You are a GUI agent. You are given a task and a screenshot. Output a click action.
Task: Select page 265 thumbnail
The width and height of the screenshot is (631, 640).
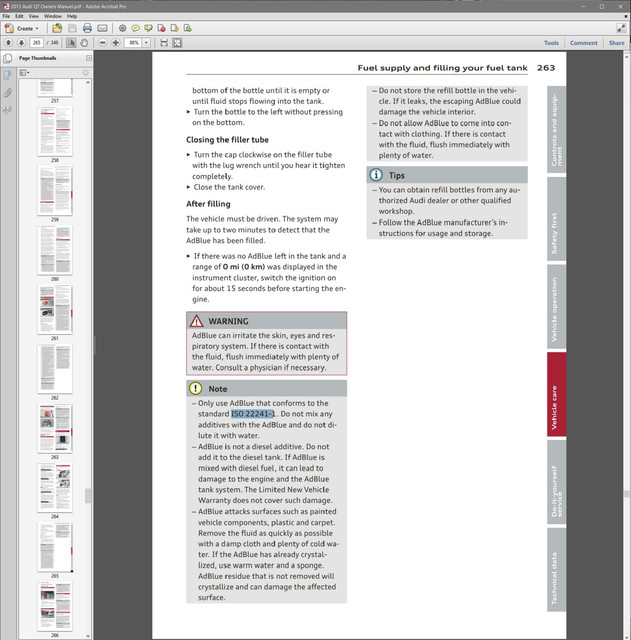point(55,547)
